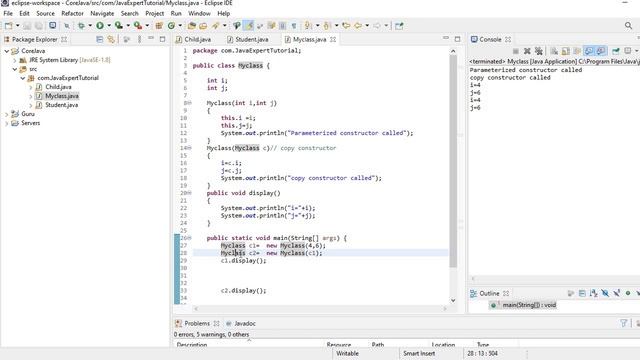This screenshot has width=640, height=360.
Task: Toggle Hide Static Members in Outline
Action: 617,293
